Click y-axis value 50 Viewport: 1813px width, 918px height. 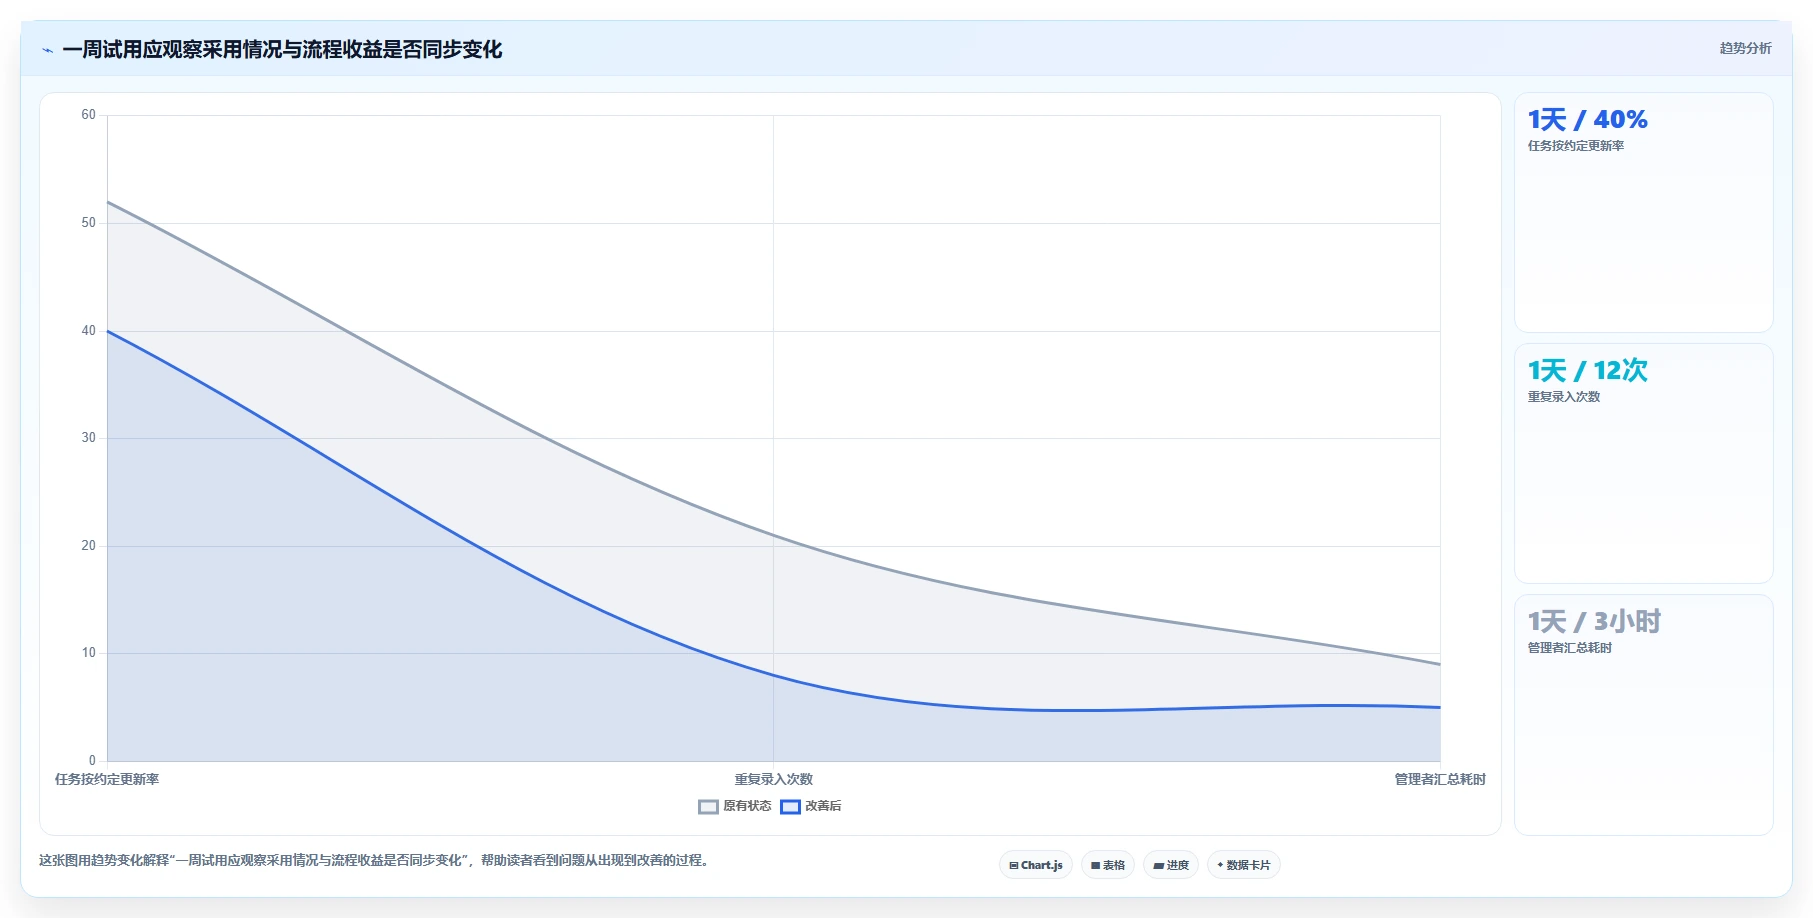click(89, 223)
